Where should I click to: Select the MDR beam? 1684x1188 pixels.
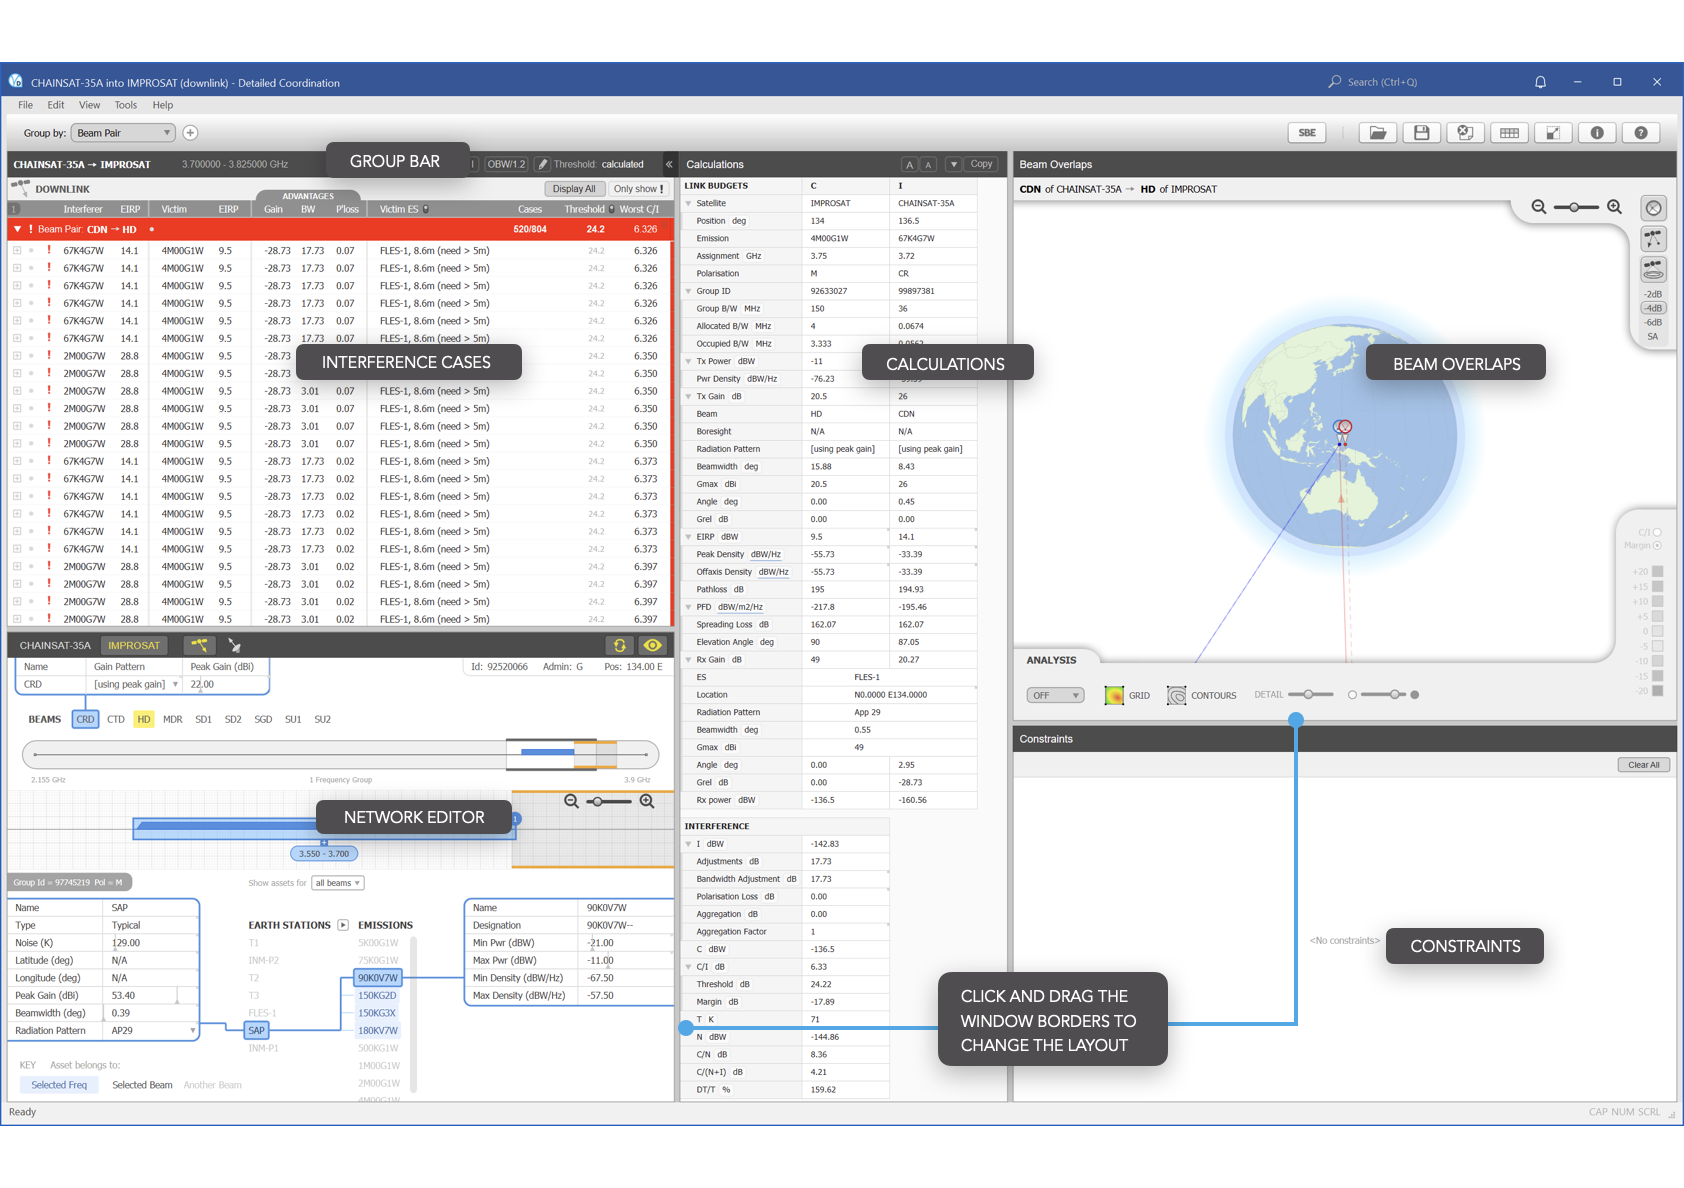tap(173, 719)
